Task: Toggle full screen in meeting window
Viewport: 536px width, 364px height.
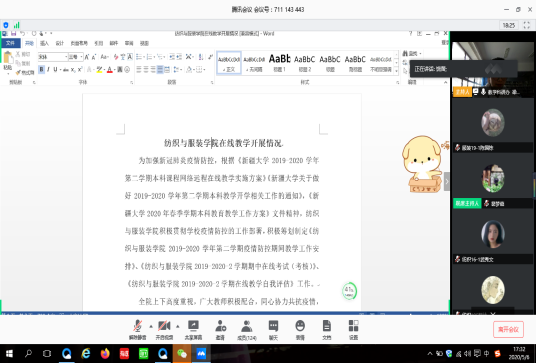Action: coord(527,25)
